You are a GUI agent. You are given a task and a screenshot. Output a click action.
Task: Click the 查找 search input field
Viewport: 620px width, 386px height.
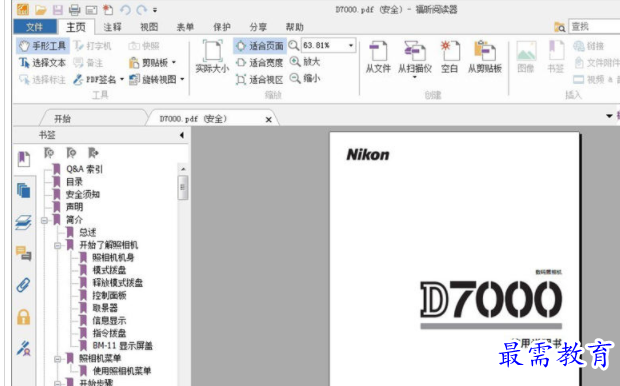click(x=594, y=26)
